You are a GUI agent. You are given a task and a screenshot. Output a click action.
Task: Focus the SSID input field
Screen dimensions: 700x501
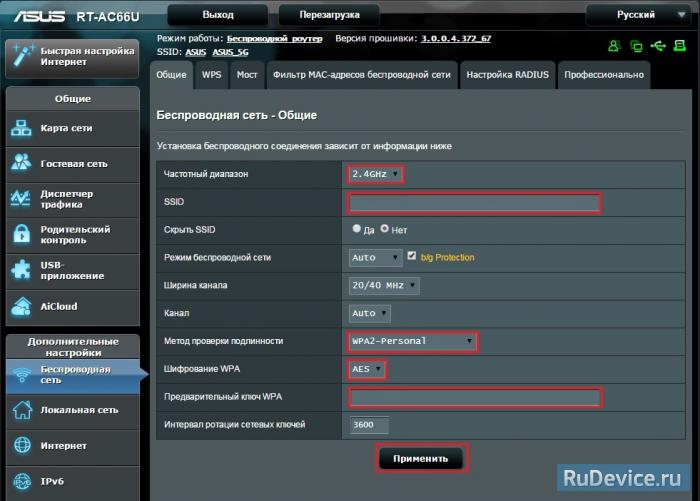(x=474, y=203)
